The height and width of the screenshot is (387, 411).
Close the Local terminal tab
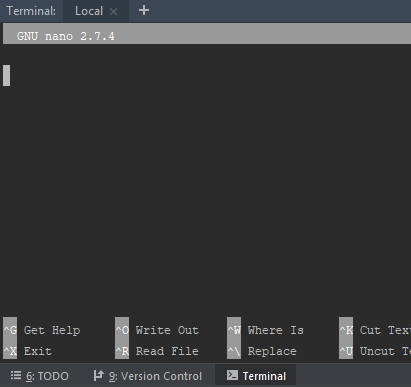tap(113, 11)
